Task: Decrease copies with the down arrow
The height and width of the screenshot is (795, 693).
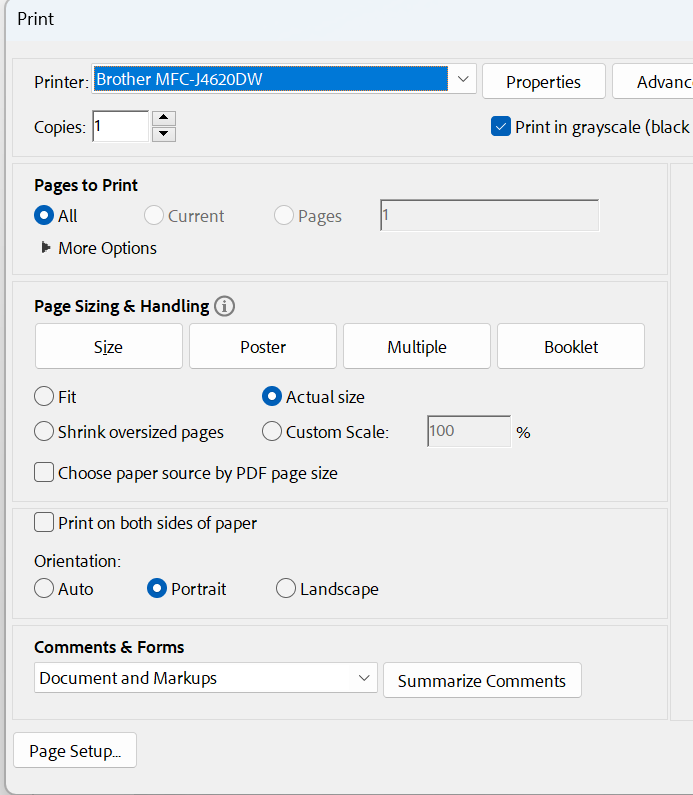Action: [x=164, y=134]
